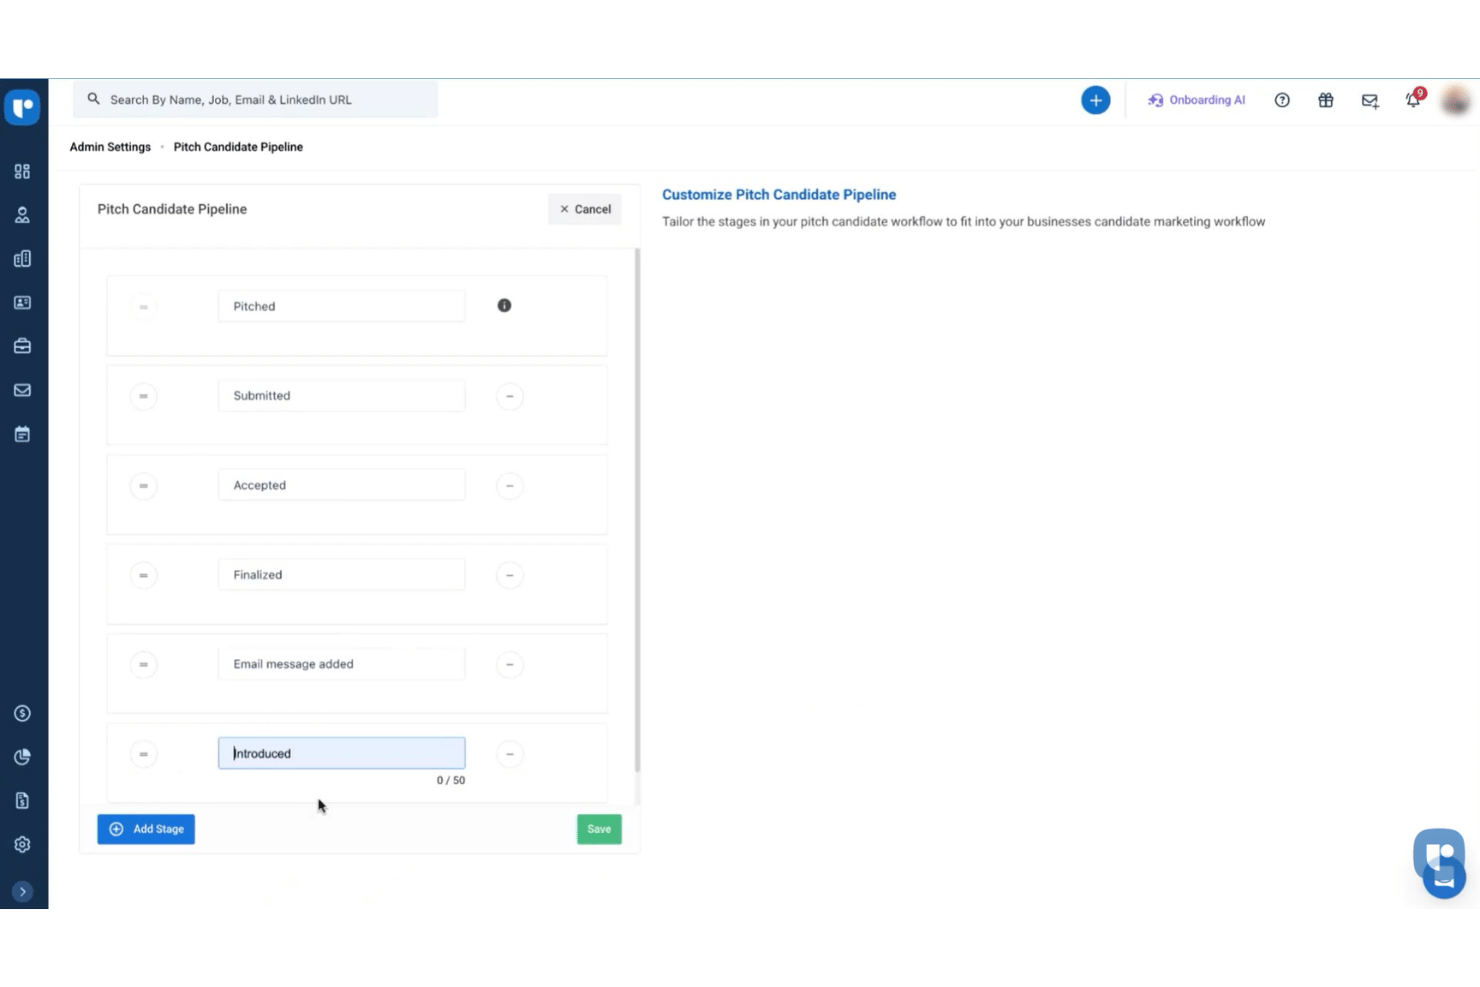This screenshot has width=1480, height=987.
Task: Open the jobs briefcase icon in sidebar
Action: point(22,346)
